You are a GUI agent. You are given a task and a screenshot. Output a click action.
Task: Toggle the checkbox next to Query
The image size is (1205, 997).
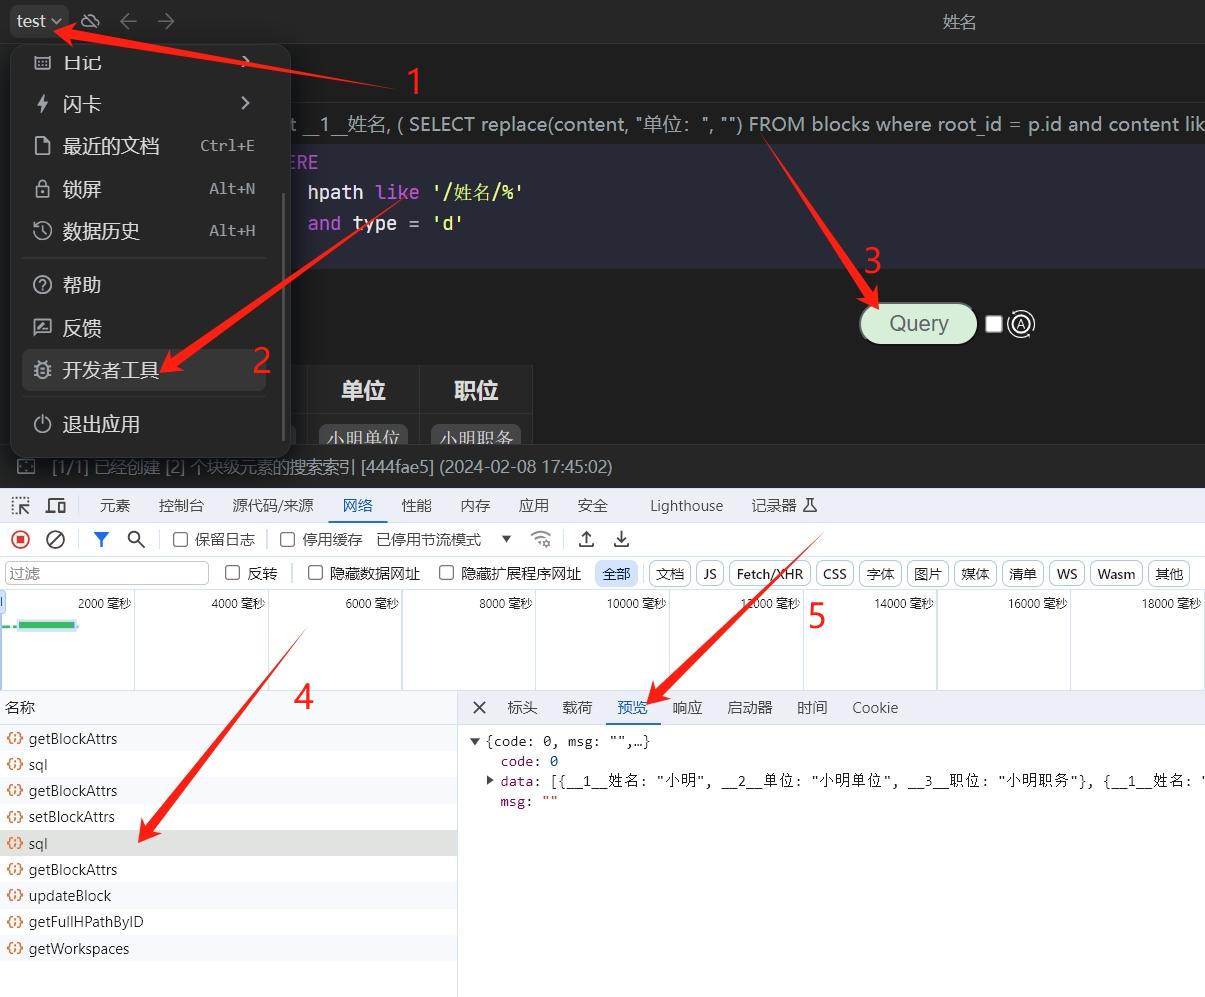(994, 324)
